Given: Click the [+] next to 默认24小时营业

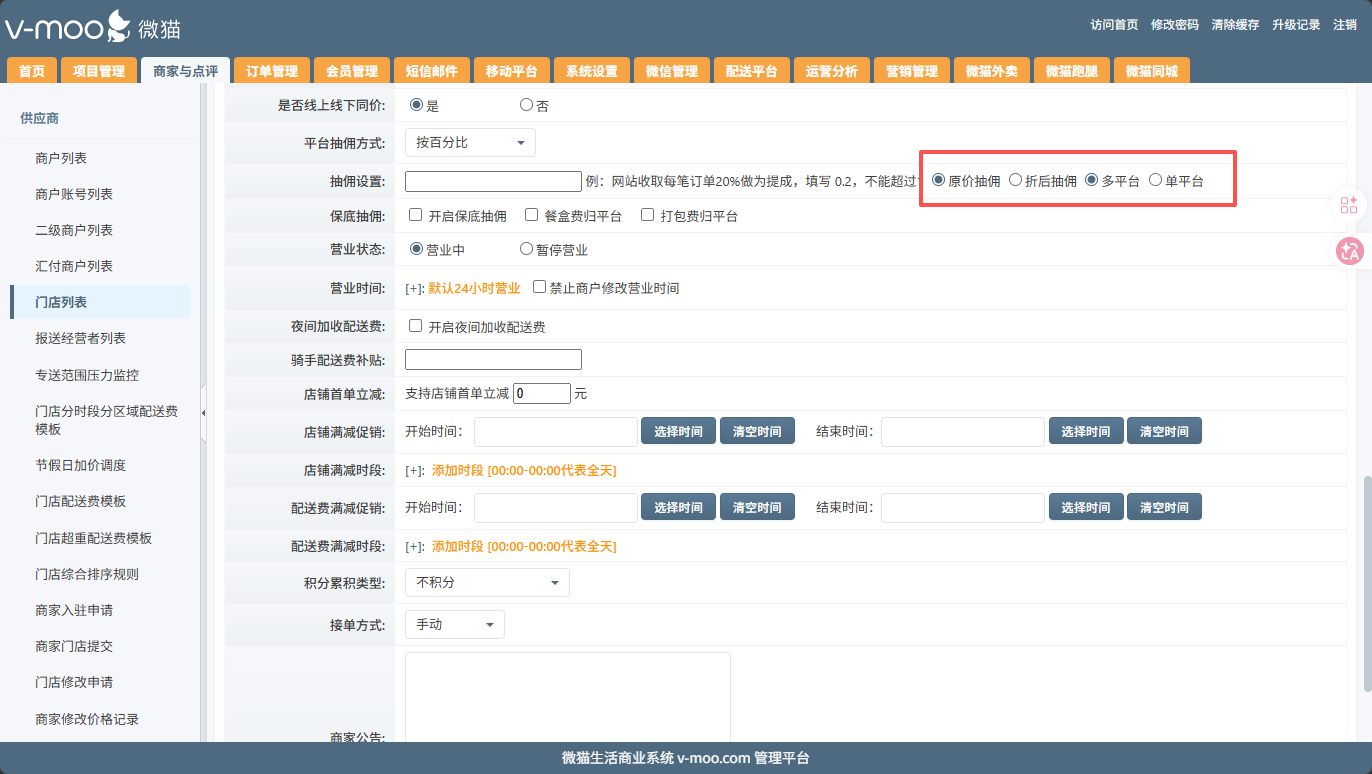Looking at the screenshot, I should coord(414,288).
